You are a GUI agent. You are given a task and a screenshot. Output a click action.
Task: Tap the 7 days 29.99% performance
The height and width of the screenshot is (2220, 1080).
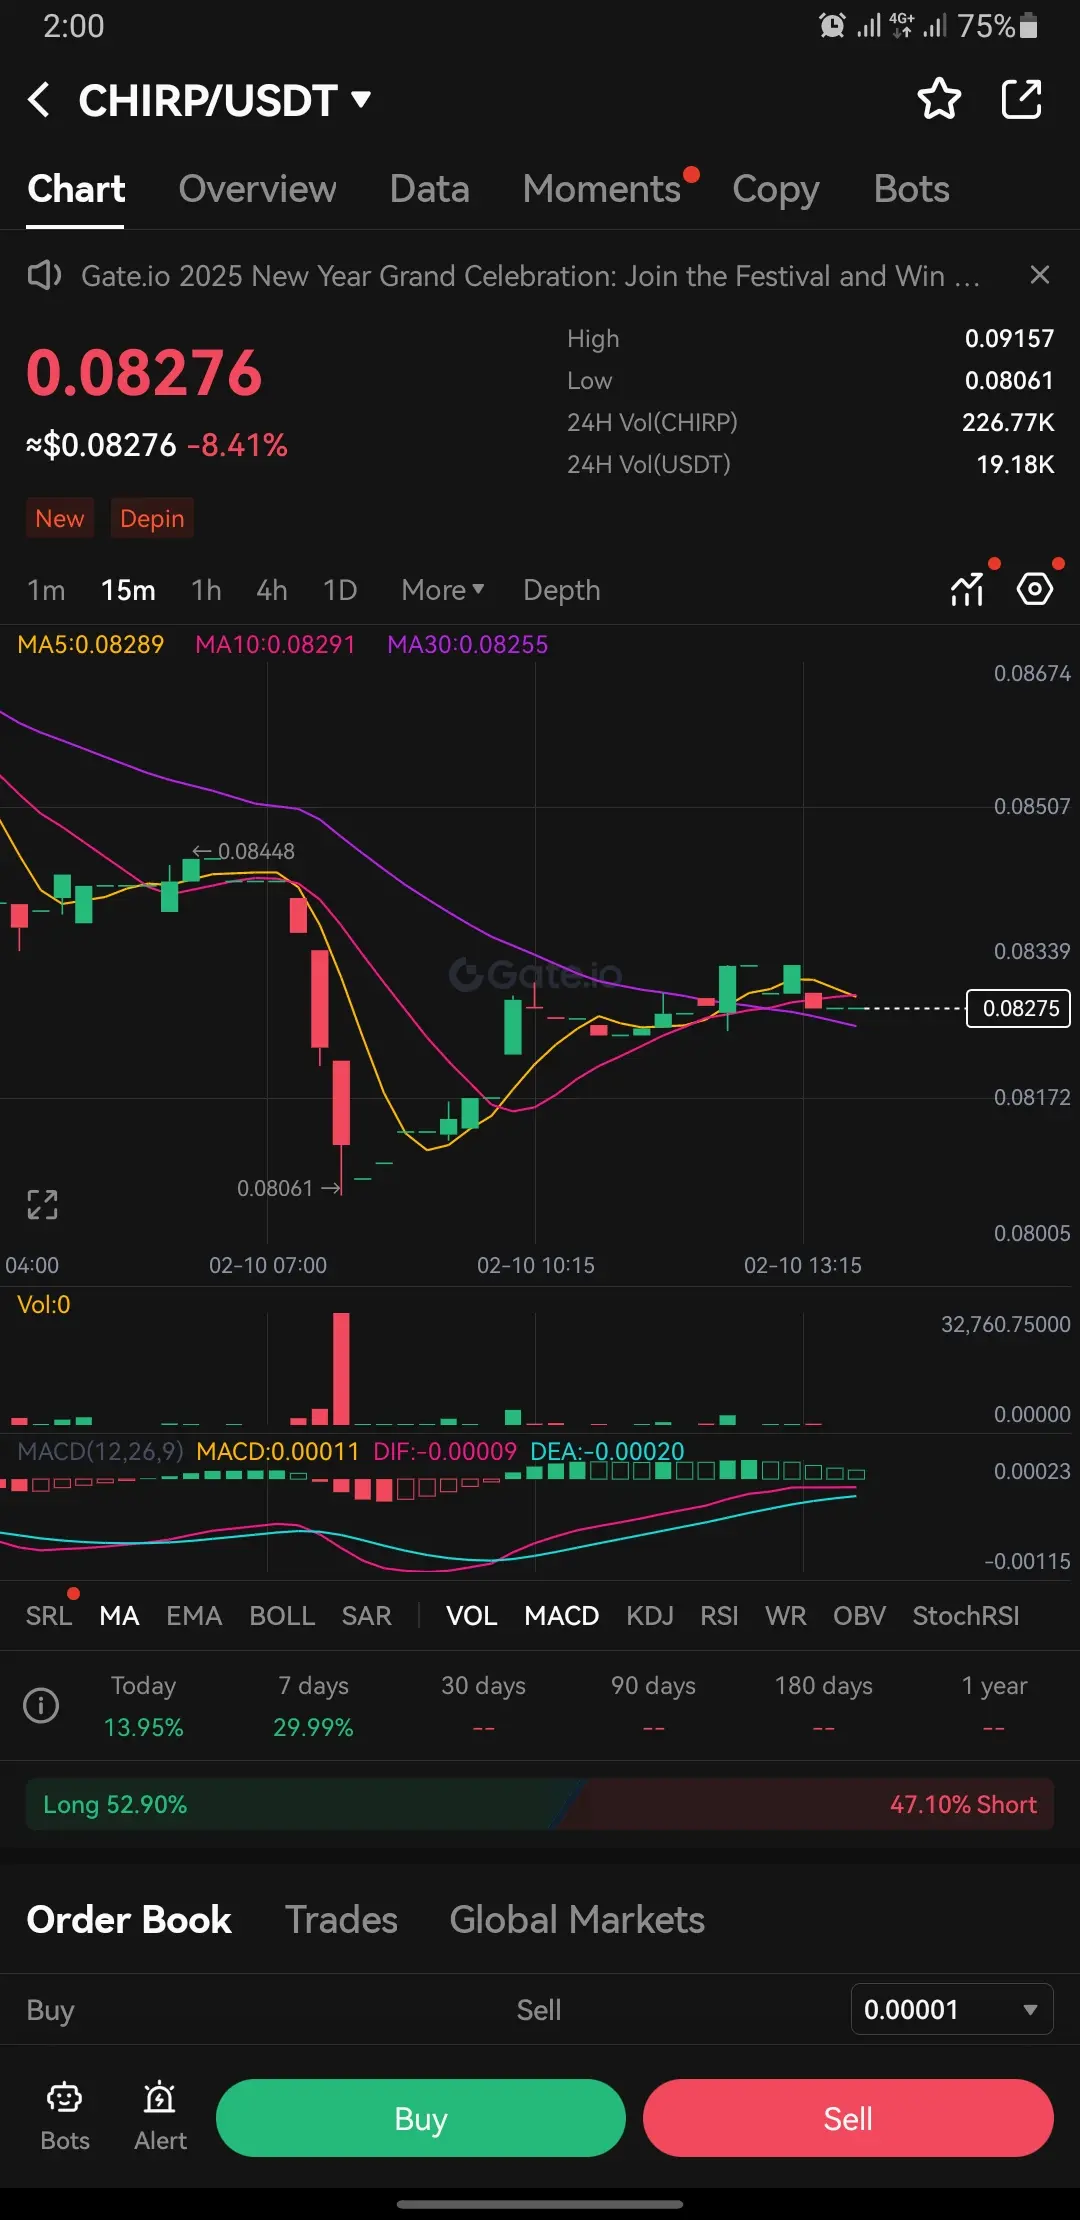313,1706
